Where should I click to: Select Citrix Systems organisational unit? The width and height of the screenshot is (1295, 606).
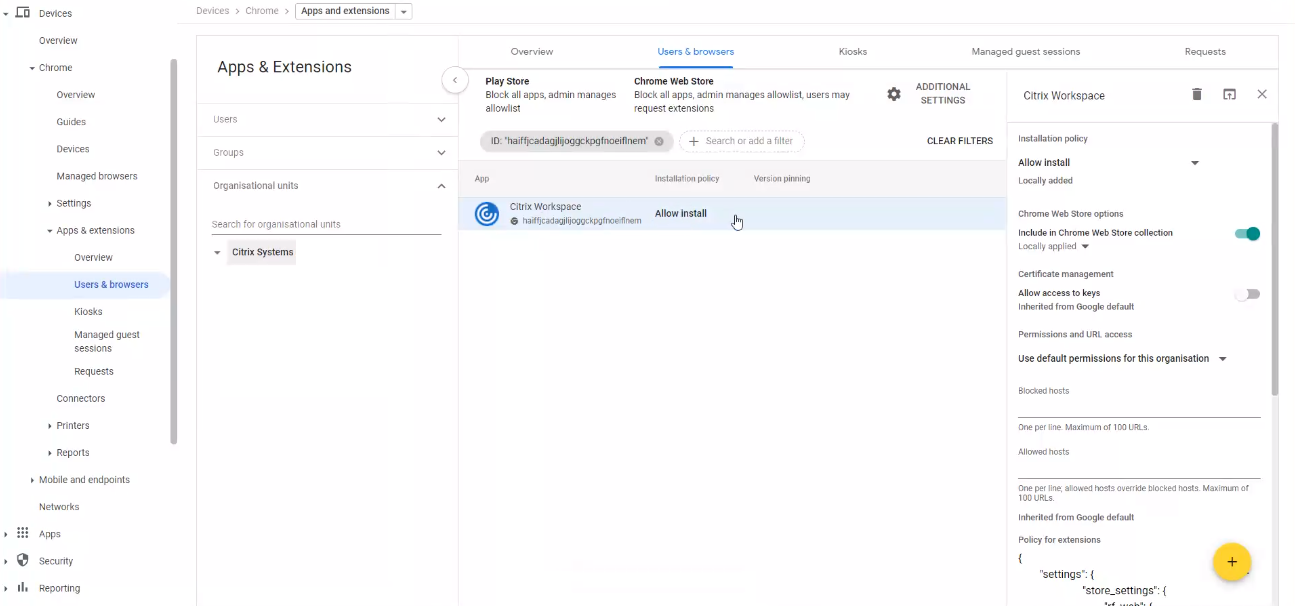(262, 253)
